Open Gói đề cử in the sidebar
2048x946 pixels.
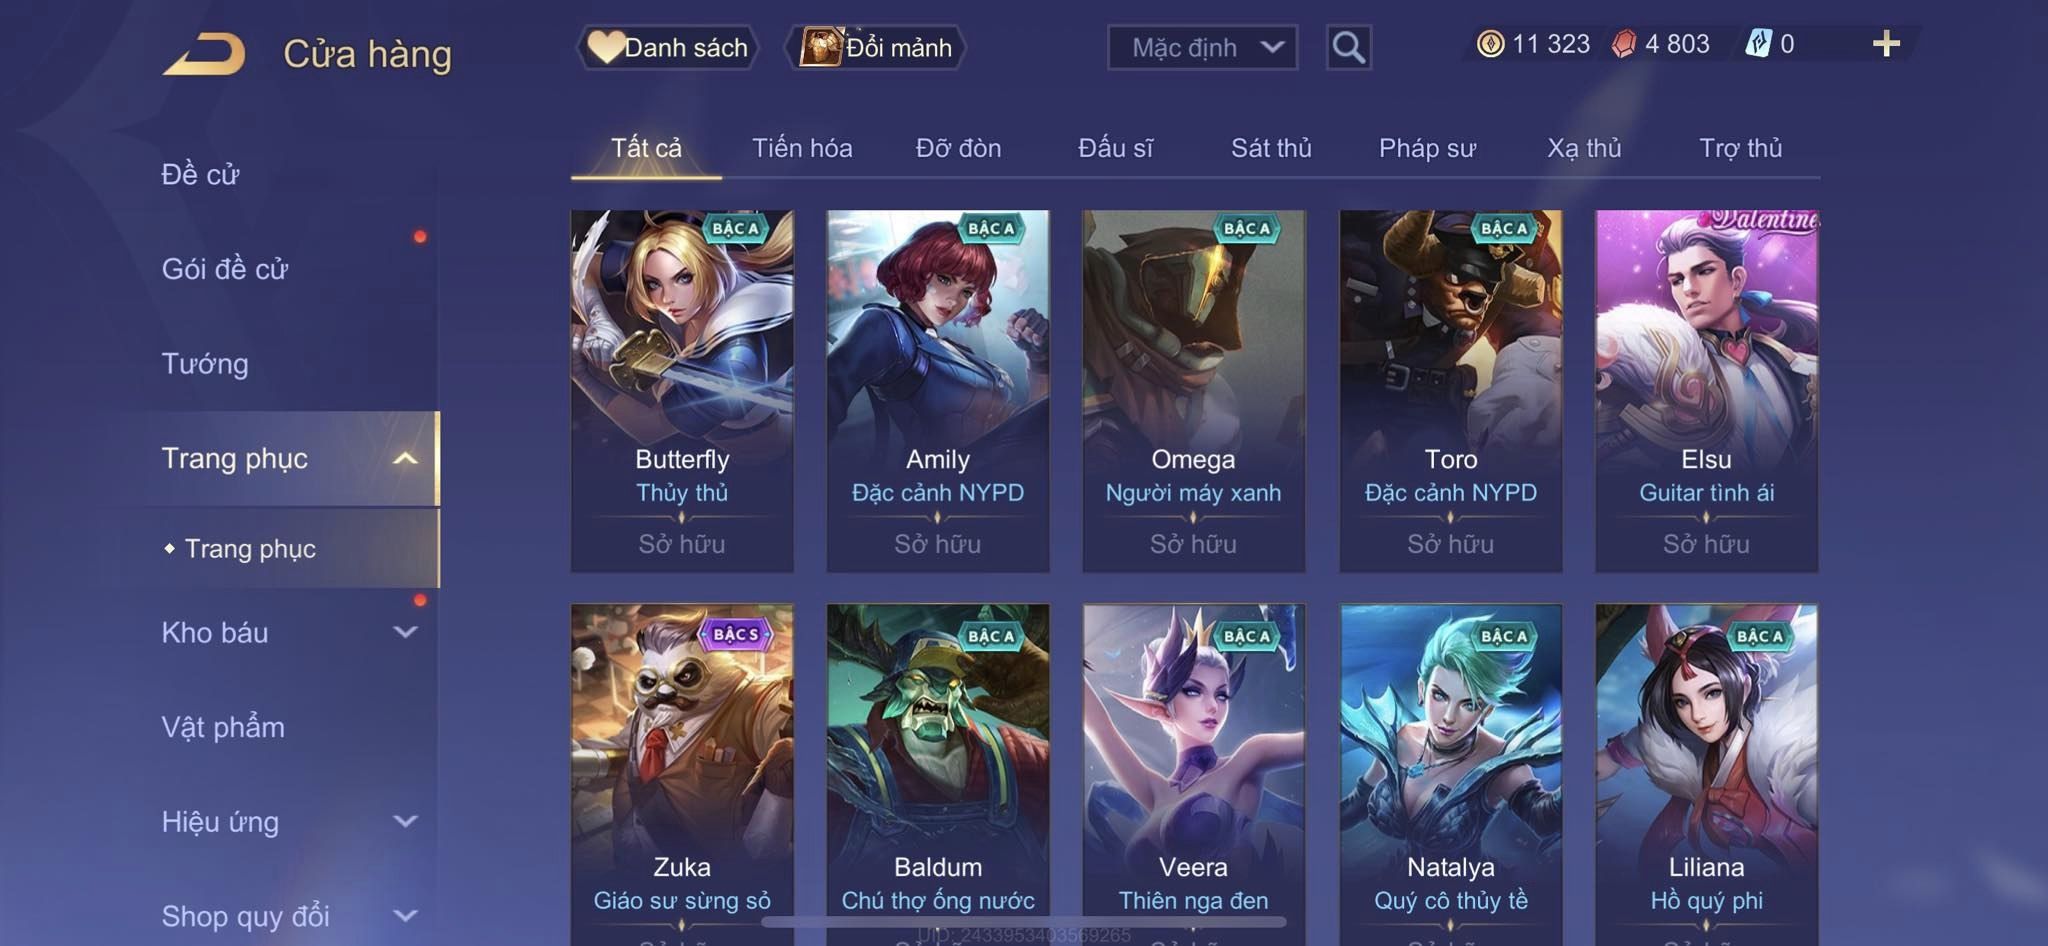[225, 269]
